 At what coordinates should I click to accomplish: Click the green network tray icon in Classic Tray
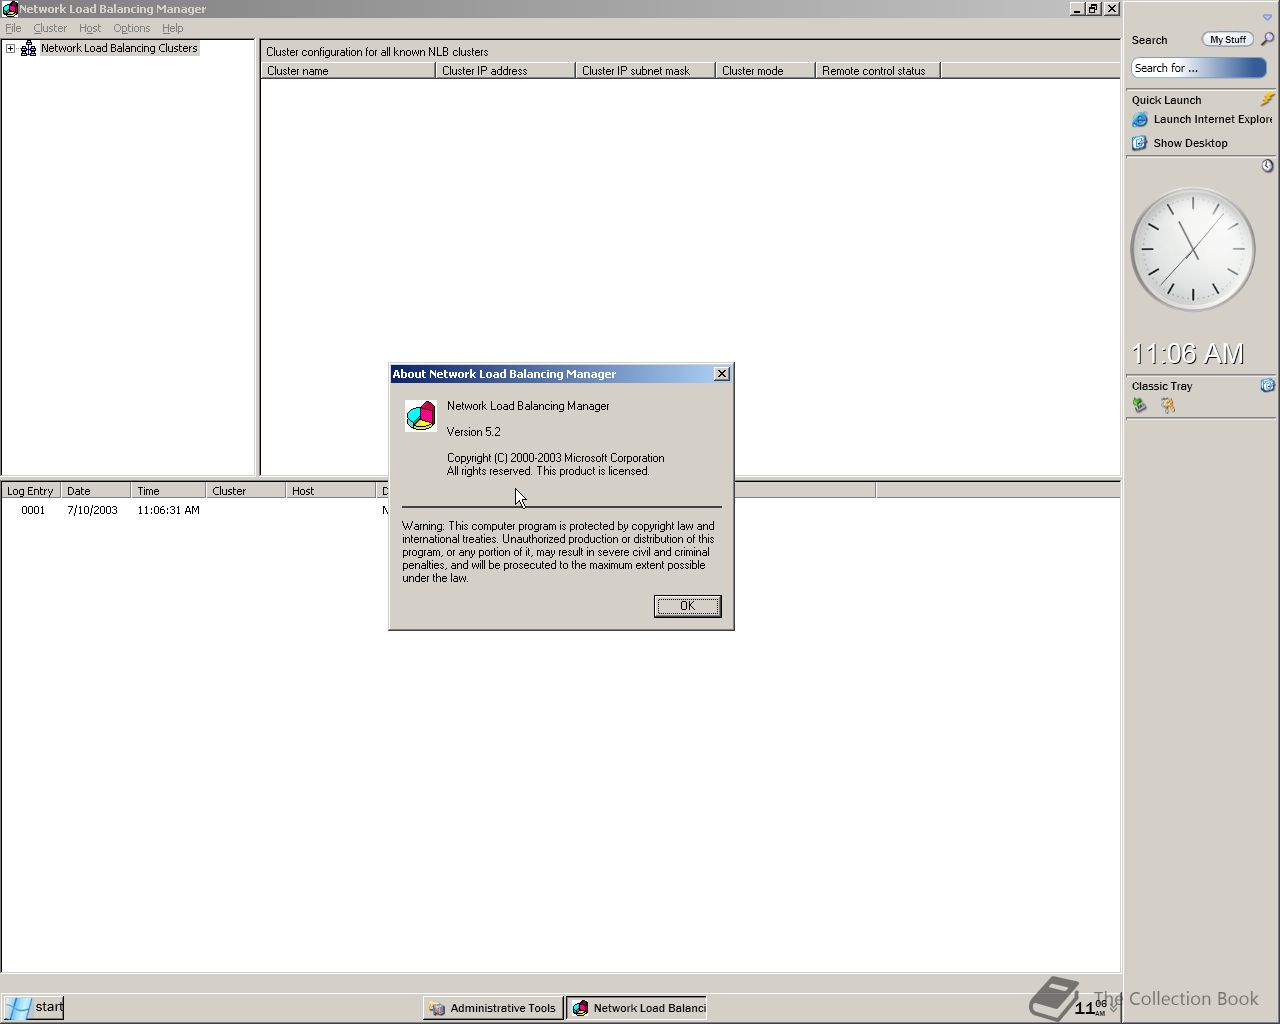tap(1139, 405)
